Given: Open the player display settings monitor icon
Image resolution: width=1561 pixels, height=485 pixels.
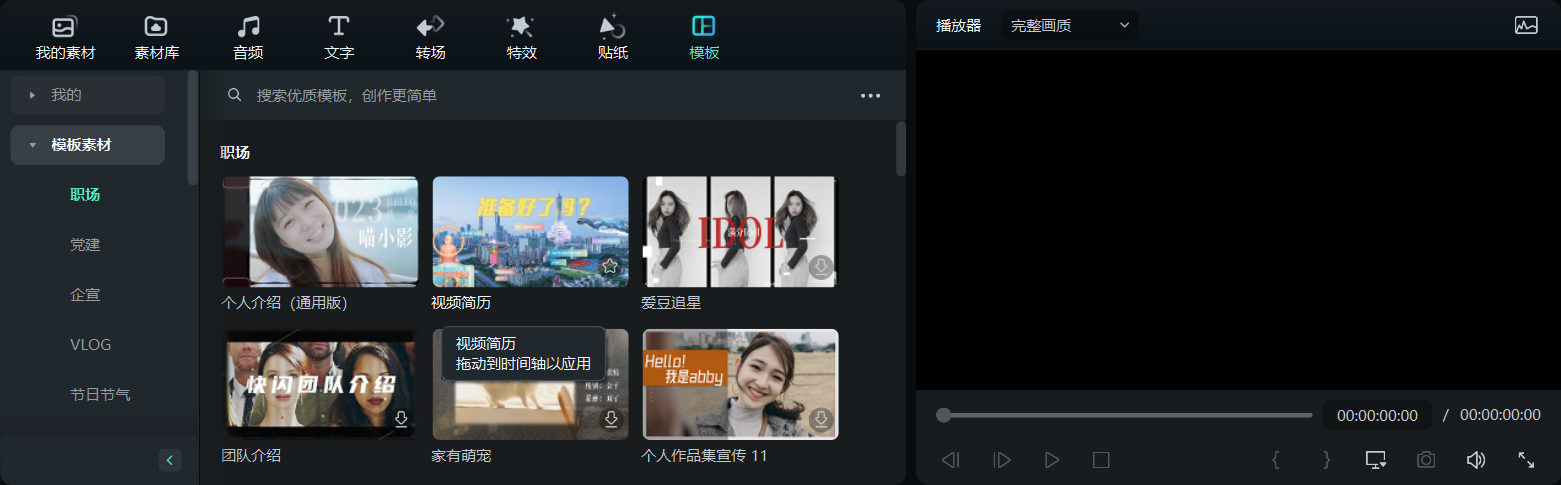Looking at the screenshot, I should click(x=1376, y=460).
